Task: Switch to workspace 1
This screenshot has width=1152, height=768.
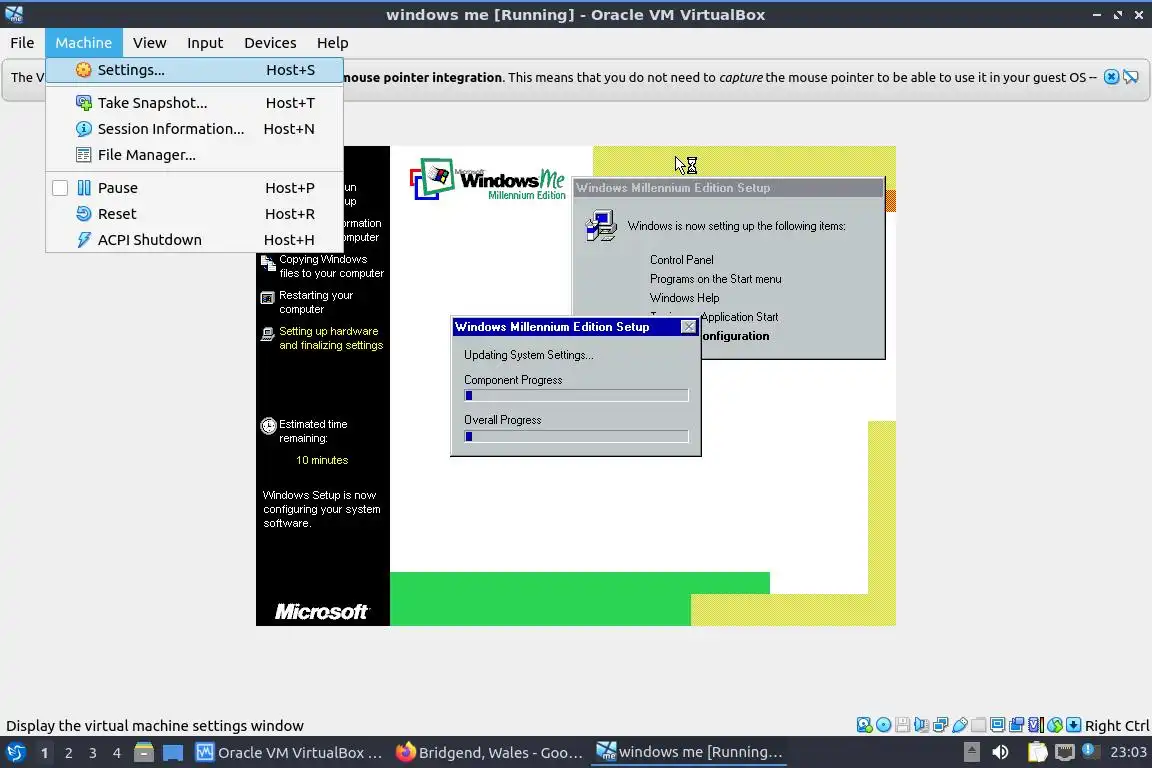Action: coord(44,753)
